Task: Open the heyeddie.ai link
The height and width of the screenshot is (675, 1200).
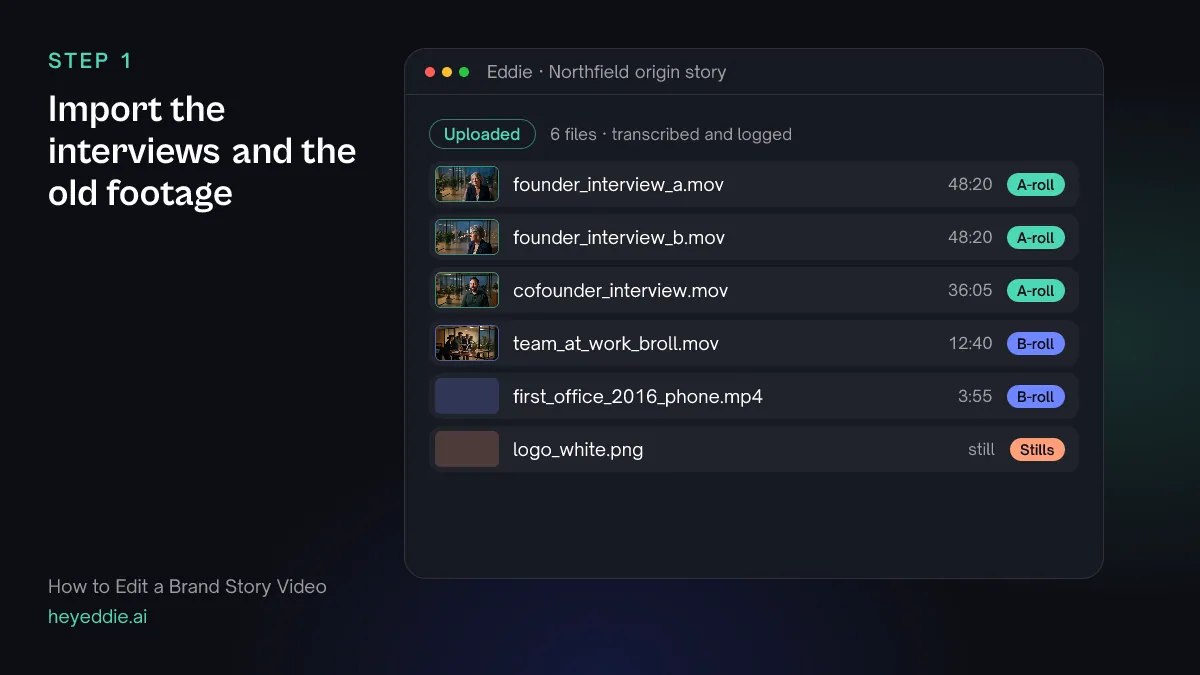Action: pyautogui.click(x=97, y=617)
